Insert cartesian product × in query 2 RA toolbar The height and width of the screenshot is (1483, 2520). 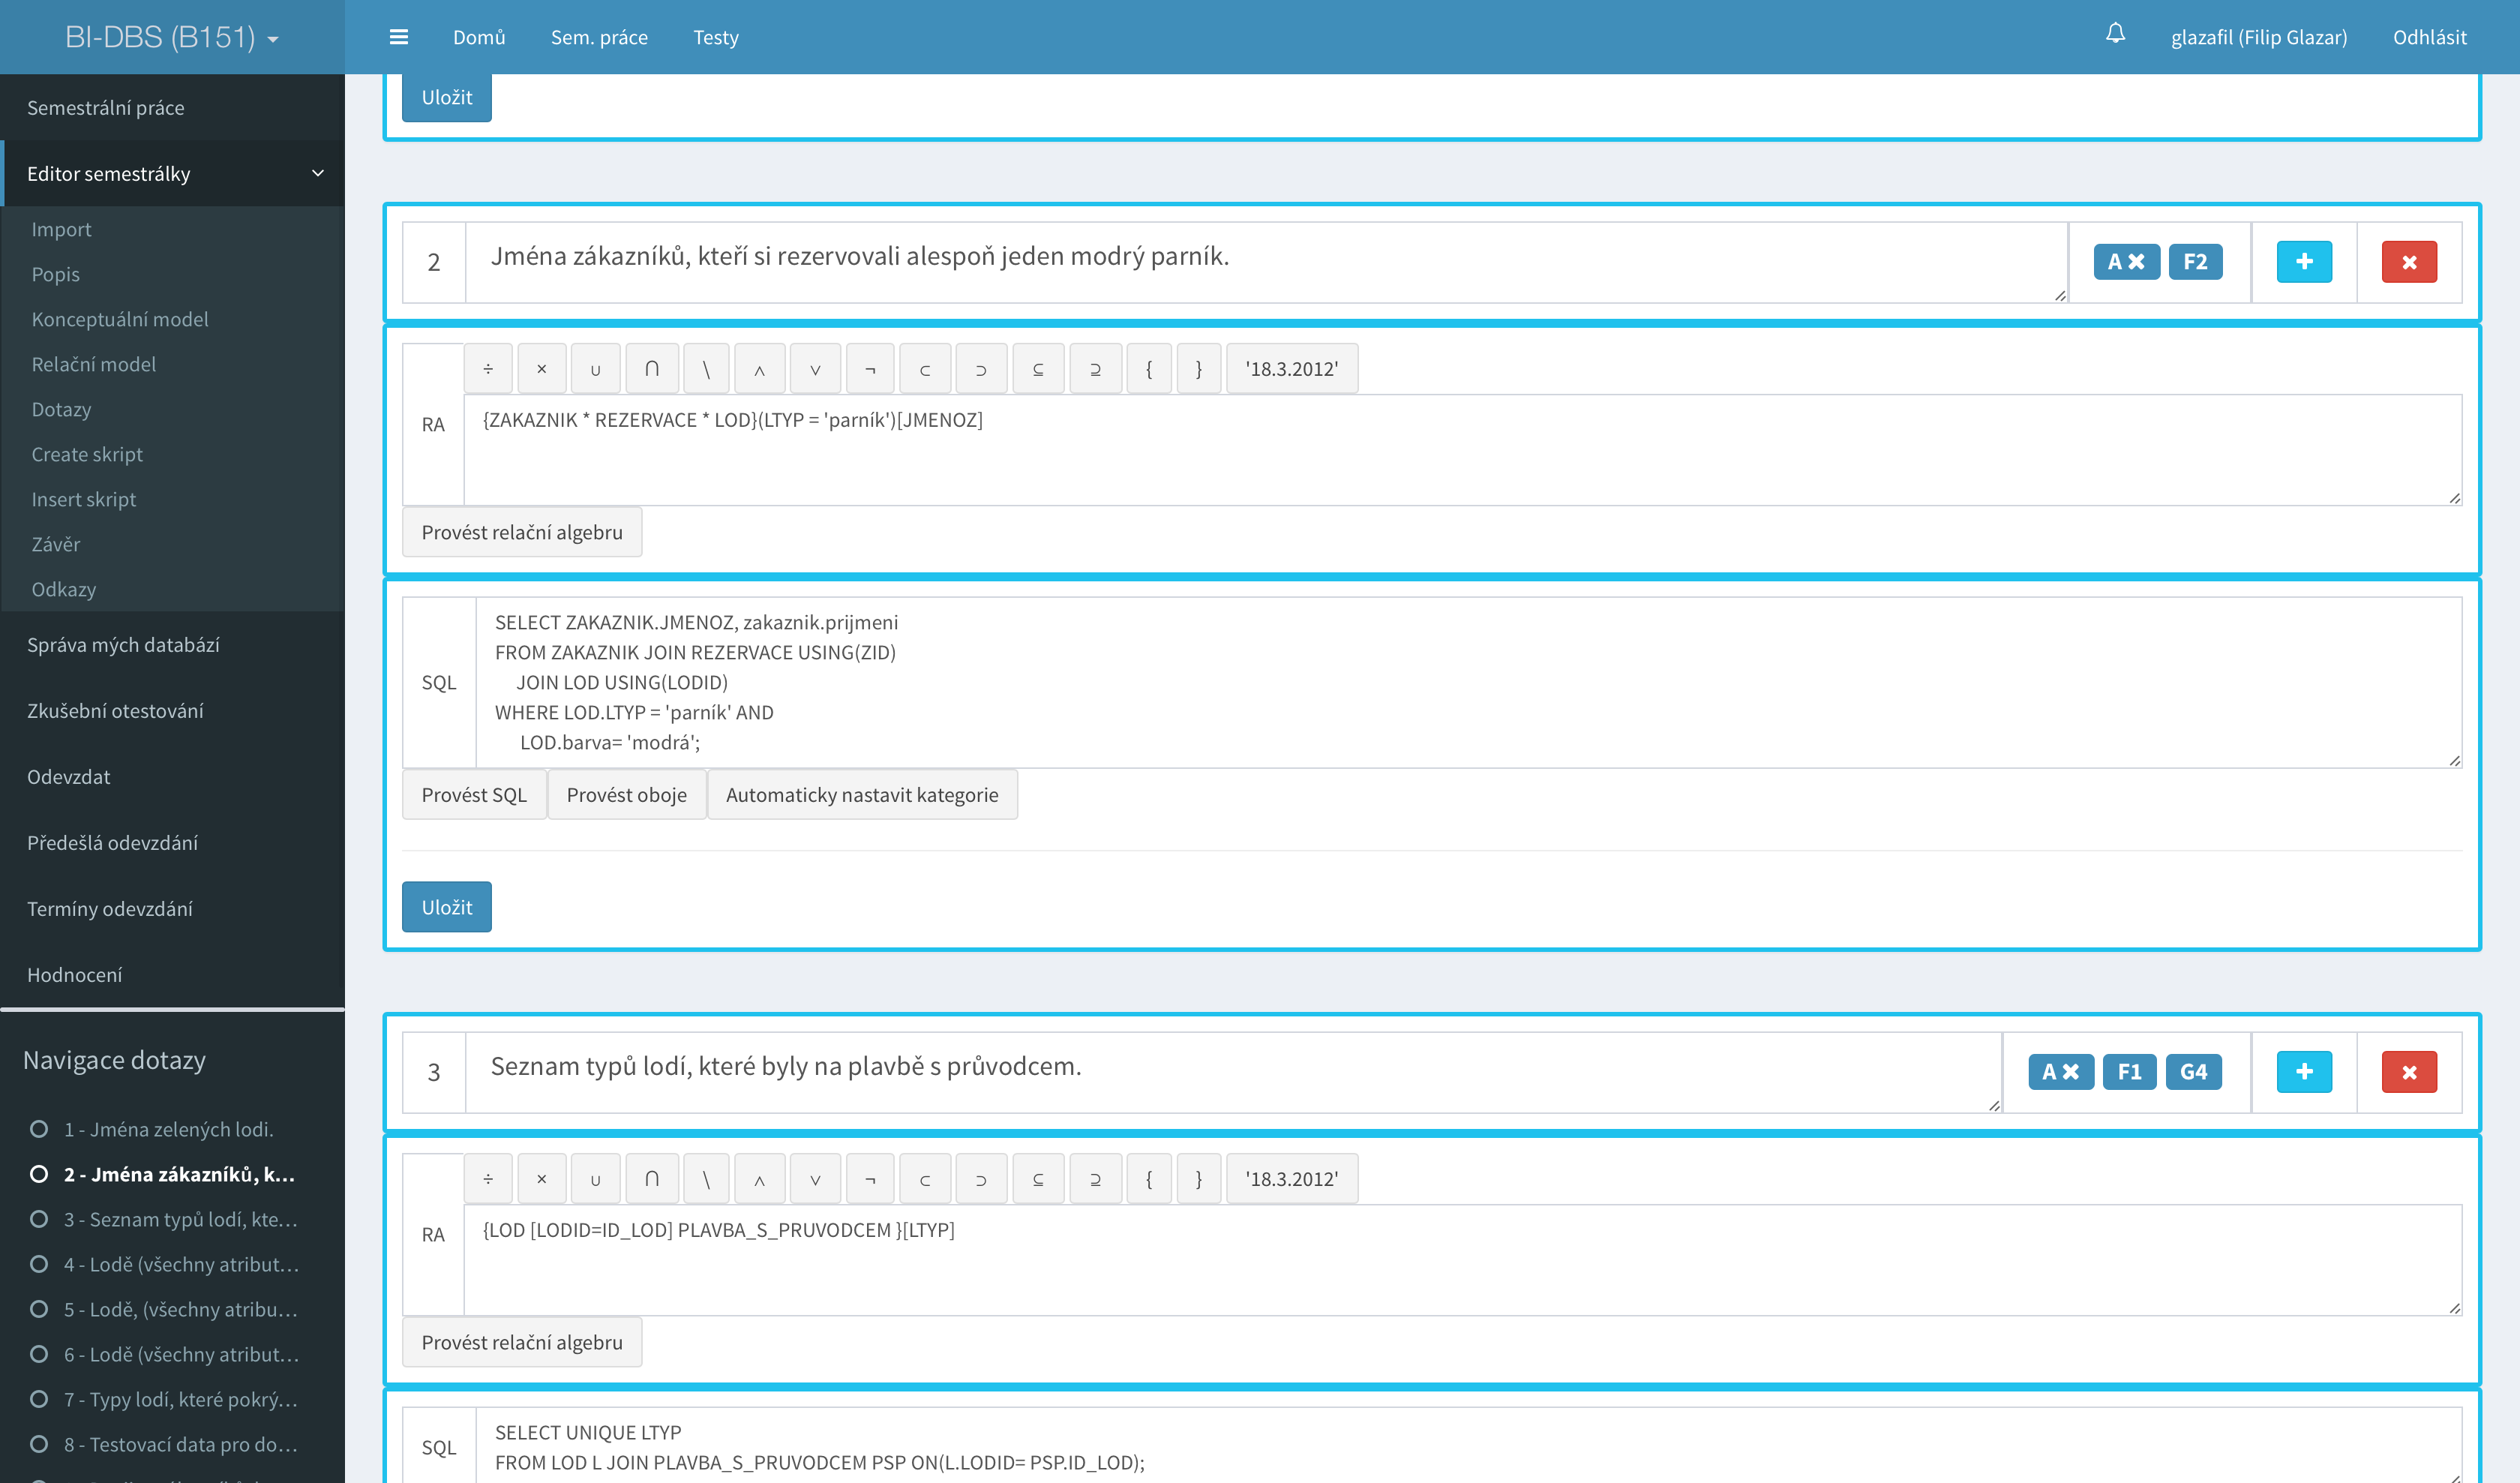tap(542, 369)
